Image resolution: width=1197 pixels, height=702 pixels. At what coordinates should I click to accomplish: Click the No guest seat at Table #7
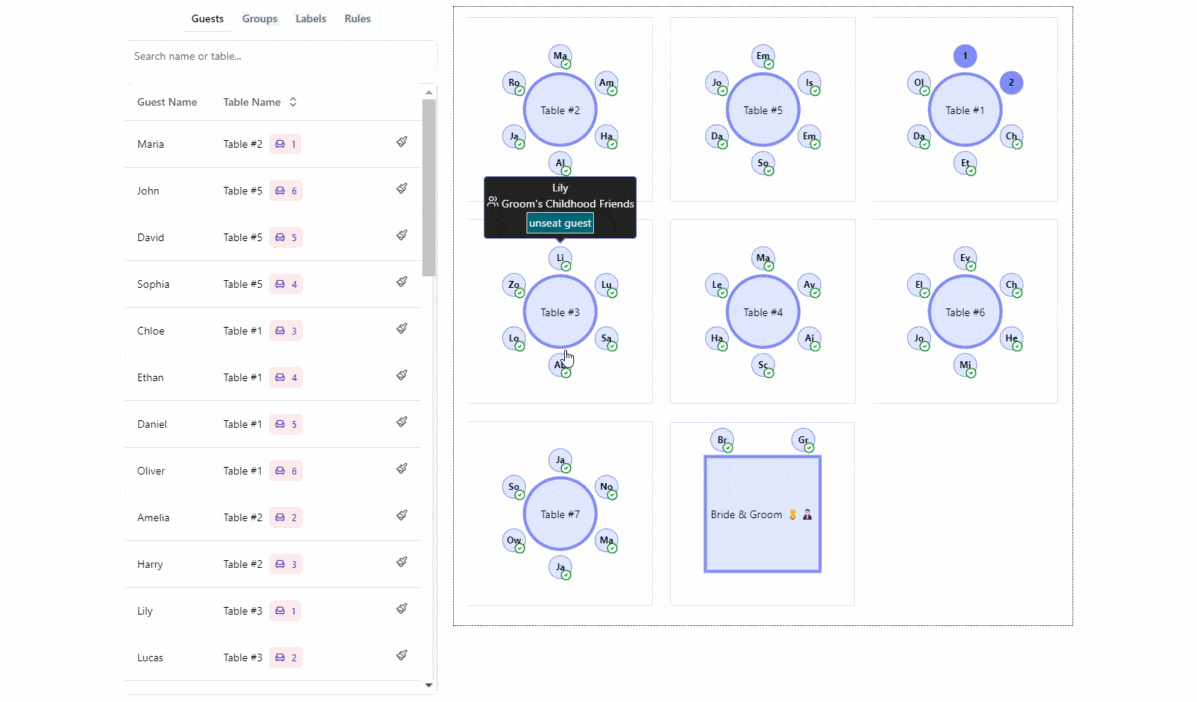[607, 487]
